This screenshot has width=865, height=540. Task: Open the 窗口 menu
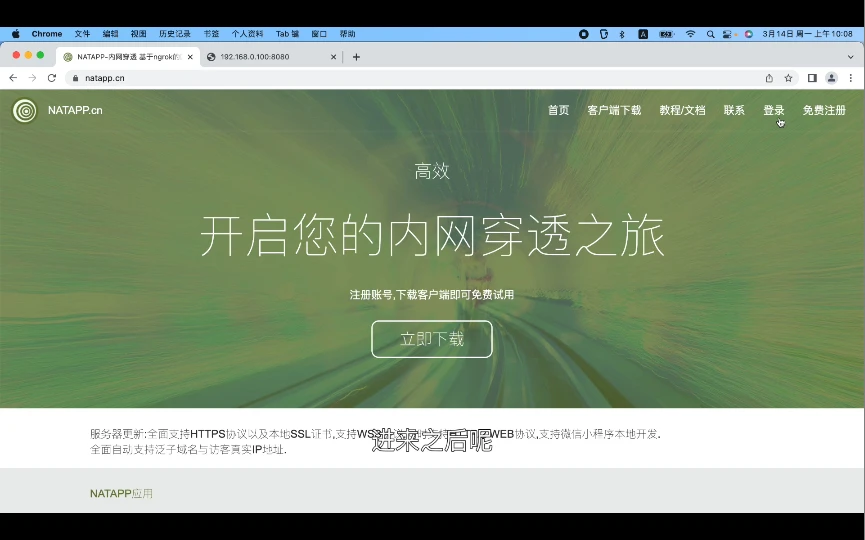coord(319,34)
